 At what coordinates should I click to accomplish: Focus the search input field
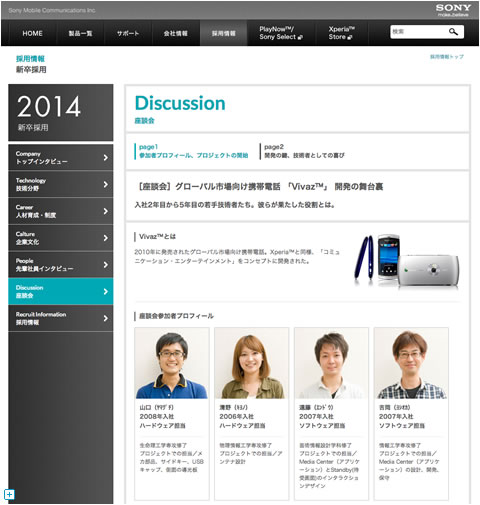pyautogui.click(x=419, y=32)
